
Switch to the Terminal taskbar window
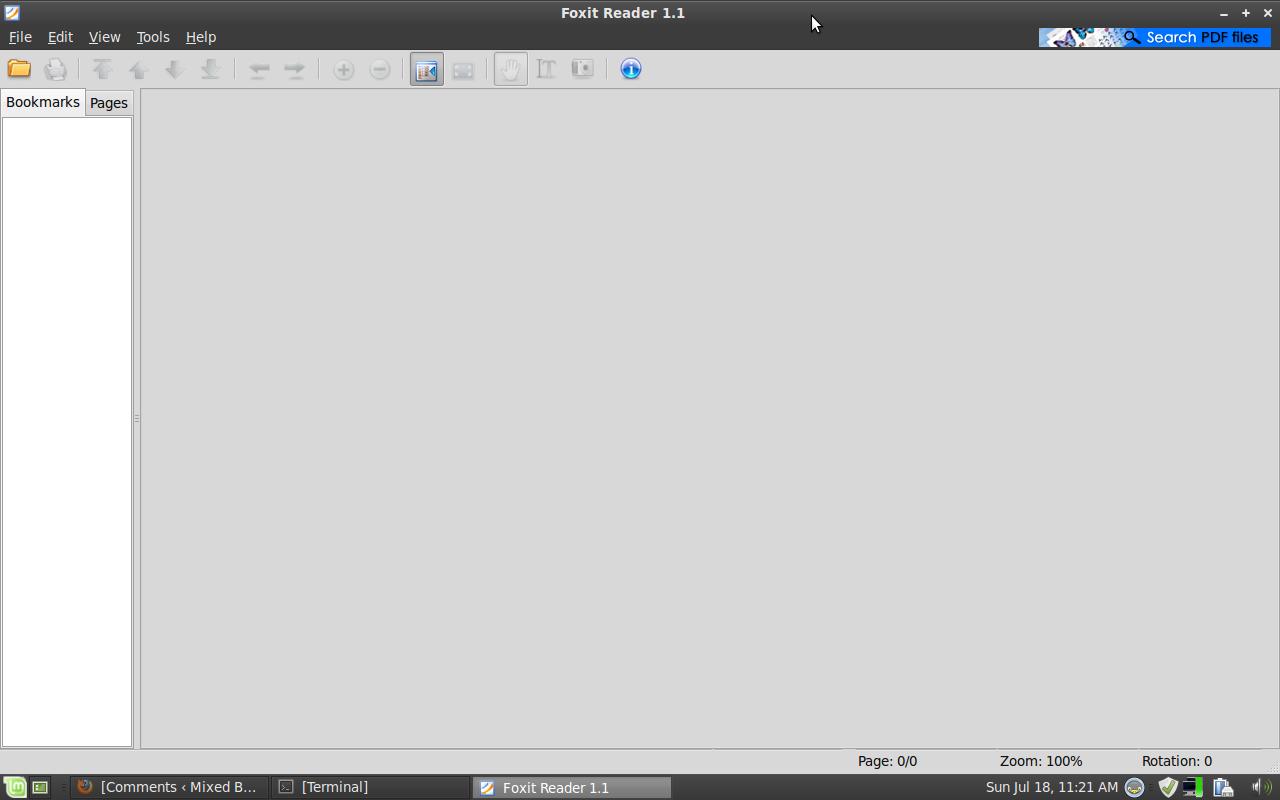pyautogui.click(x=371, y=787)
